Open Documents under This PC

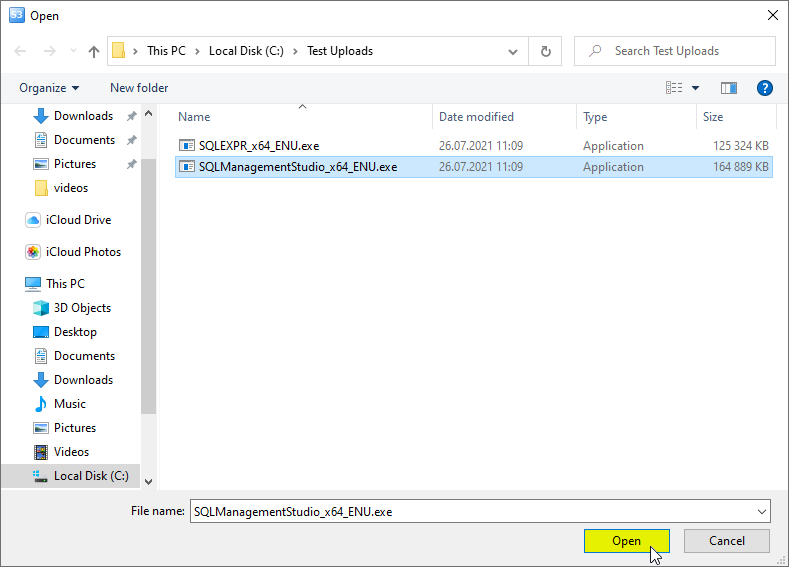point(74,356)
